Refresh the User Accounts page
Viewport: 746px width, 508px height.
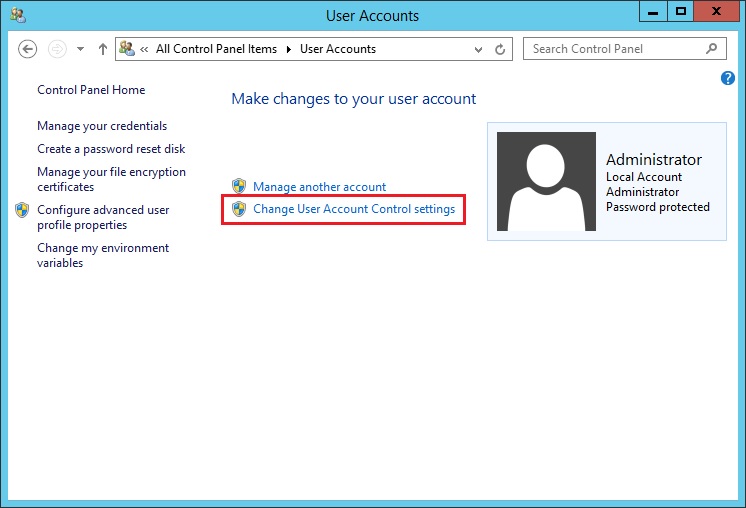[x=501, y=49]
